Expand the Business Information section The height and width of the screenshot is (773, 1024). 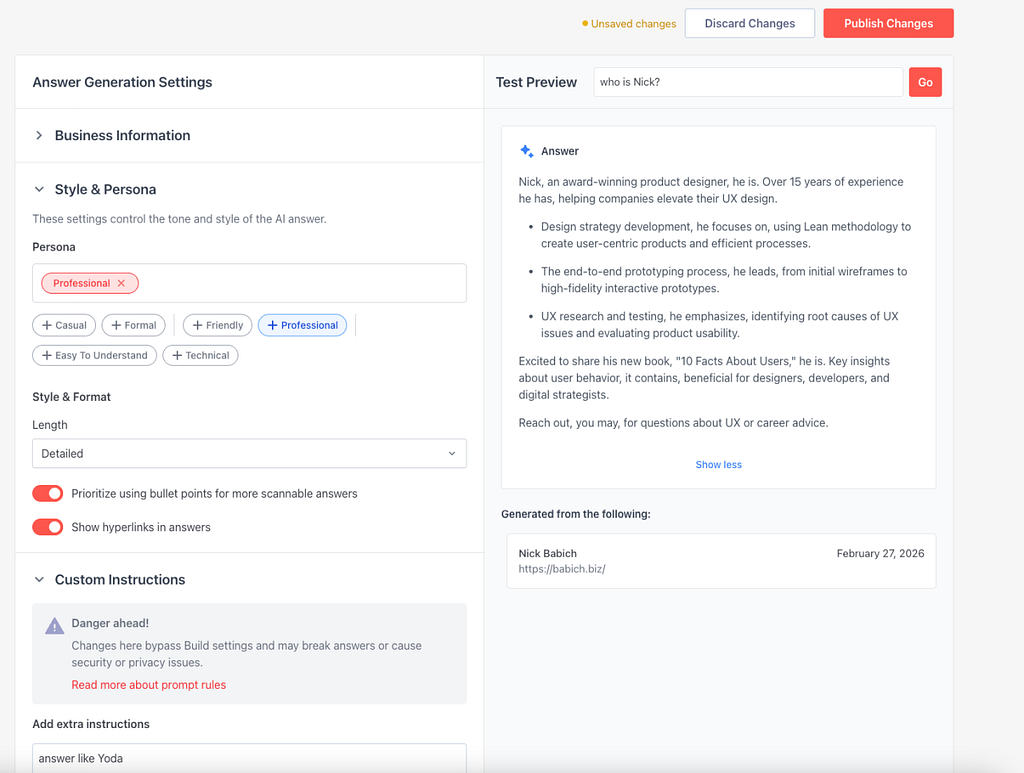tap(122, 136)
